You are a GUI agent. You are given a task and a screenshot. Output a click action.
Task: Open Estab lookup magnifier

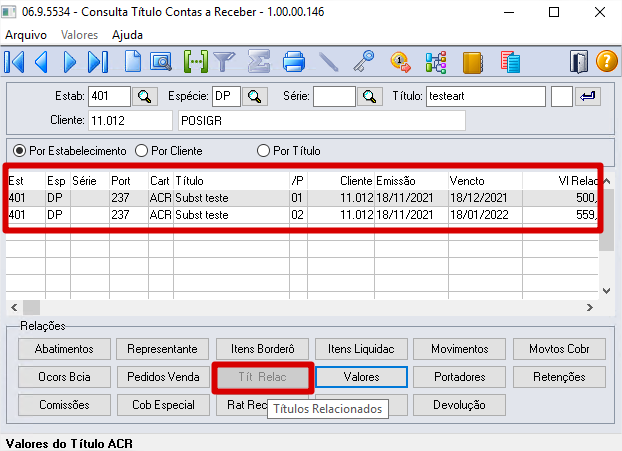pos(144,96)
